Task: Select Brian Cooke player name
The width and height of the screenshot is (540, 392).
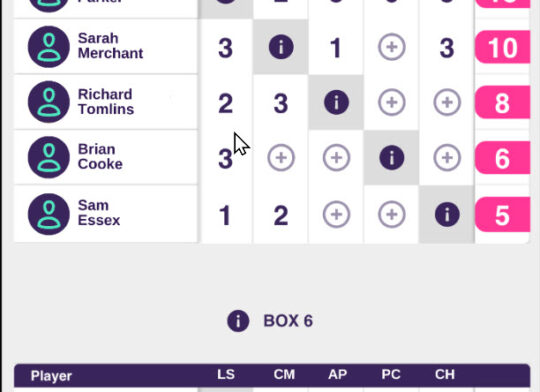Action: click(x=100, y=157)
